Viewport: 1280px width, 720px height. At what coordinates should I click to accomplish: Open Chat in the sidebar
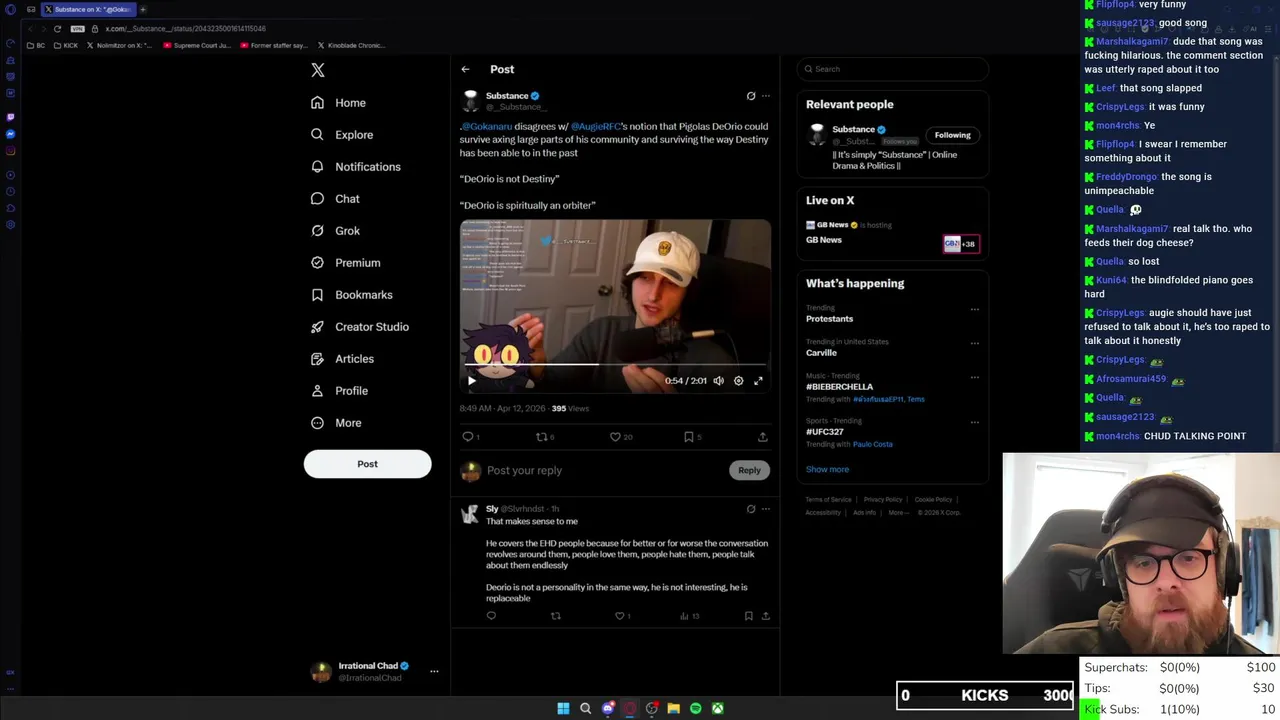point(335,199)
